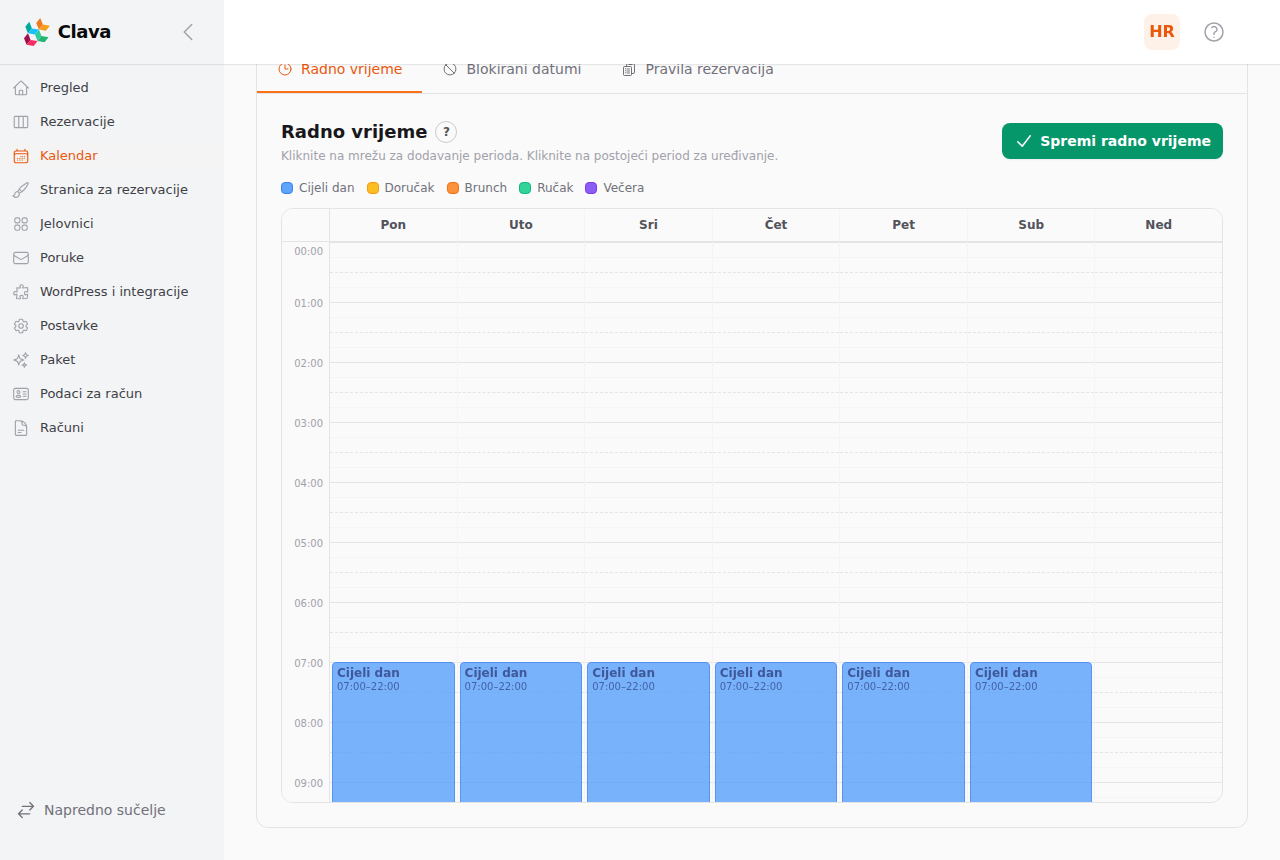Click the Pregled home icon

(21, 88)
